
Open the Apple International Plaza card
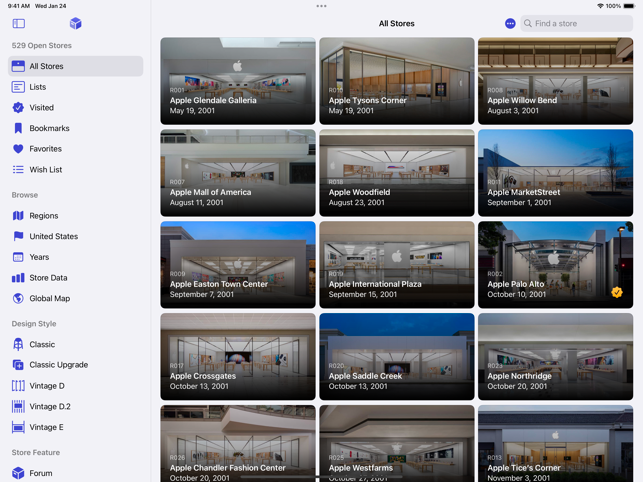click(397, 265)
